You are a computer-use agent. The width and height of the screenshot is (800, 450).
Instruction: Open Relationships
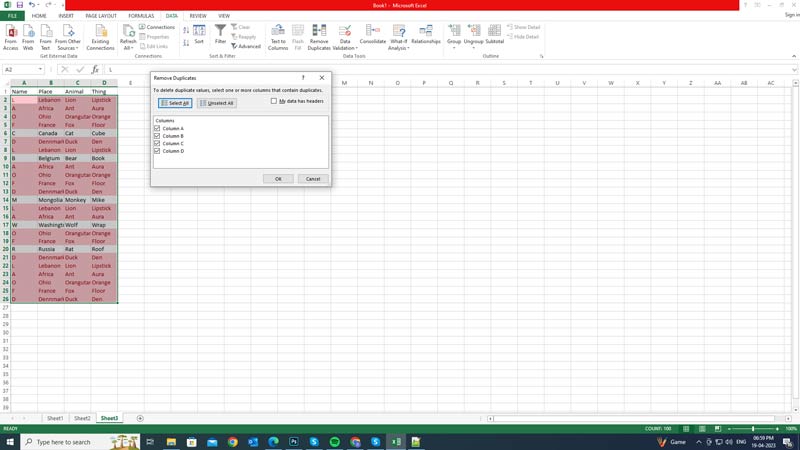tap(426, 35)
